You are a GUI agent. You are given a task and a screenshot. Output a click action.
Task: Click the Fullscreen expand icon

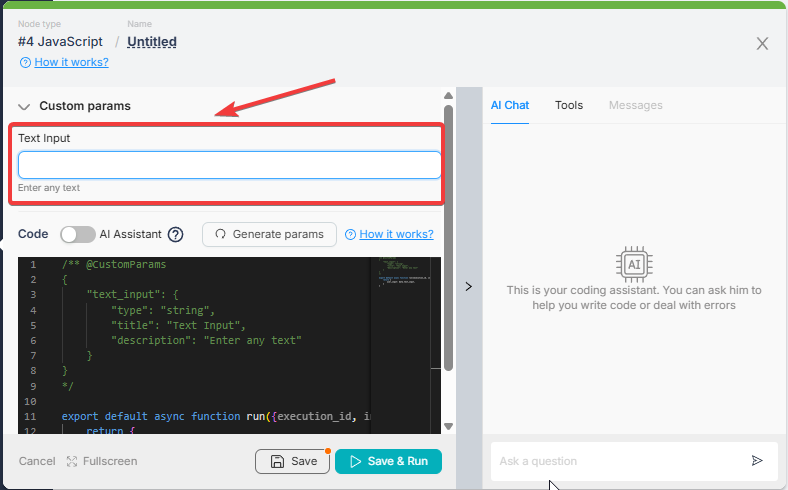point(72,461)
